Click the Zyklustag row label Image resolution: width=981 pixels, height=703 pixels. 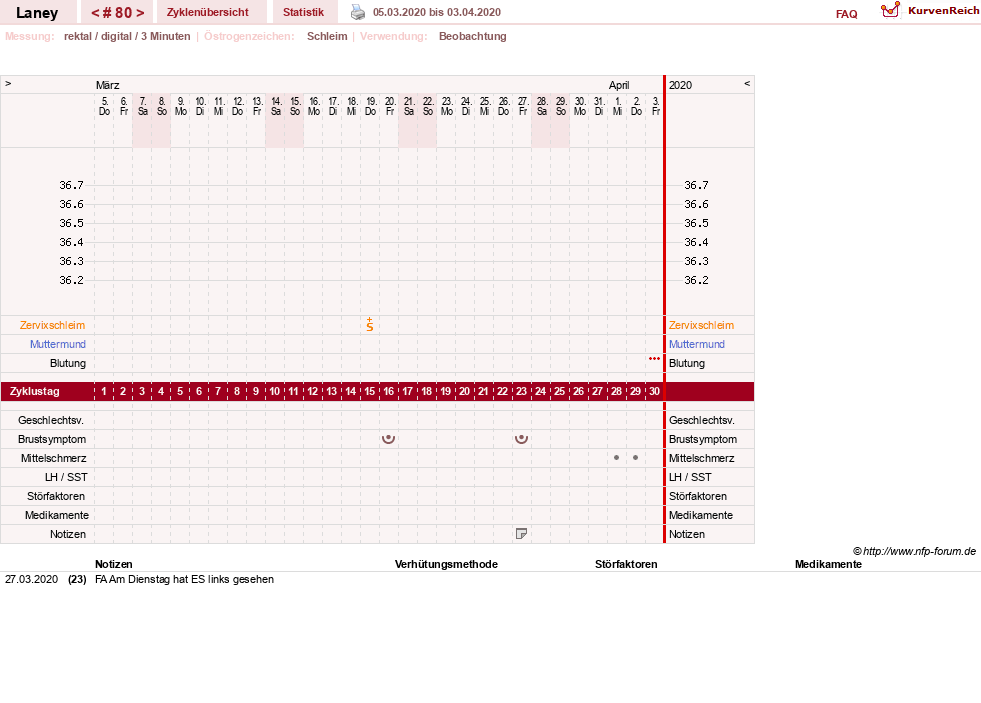pos(34,392)
